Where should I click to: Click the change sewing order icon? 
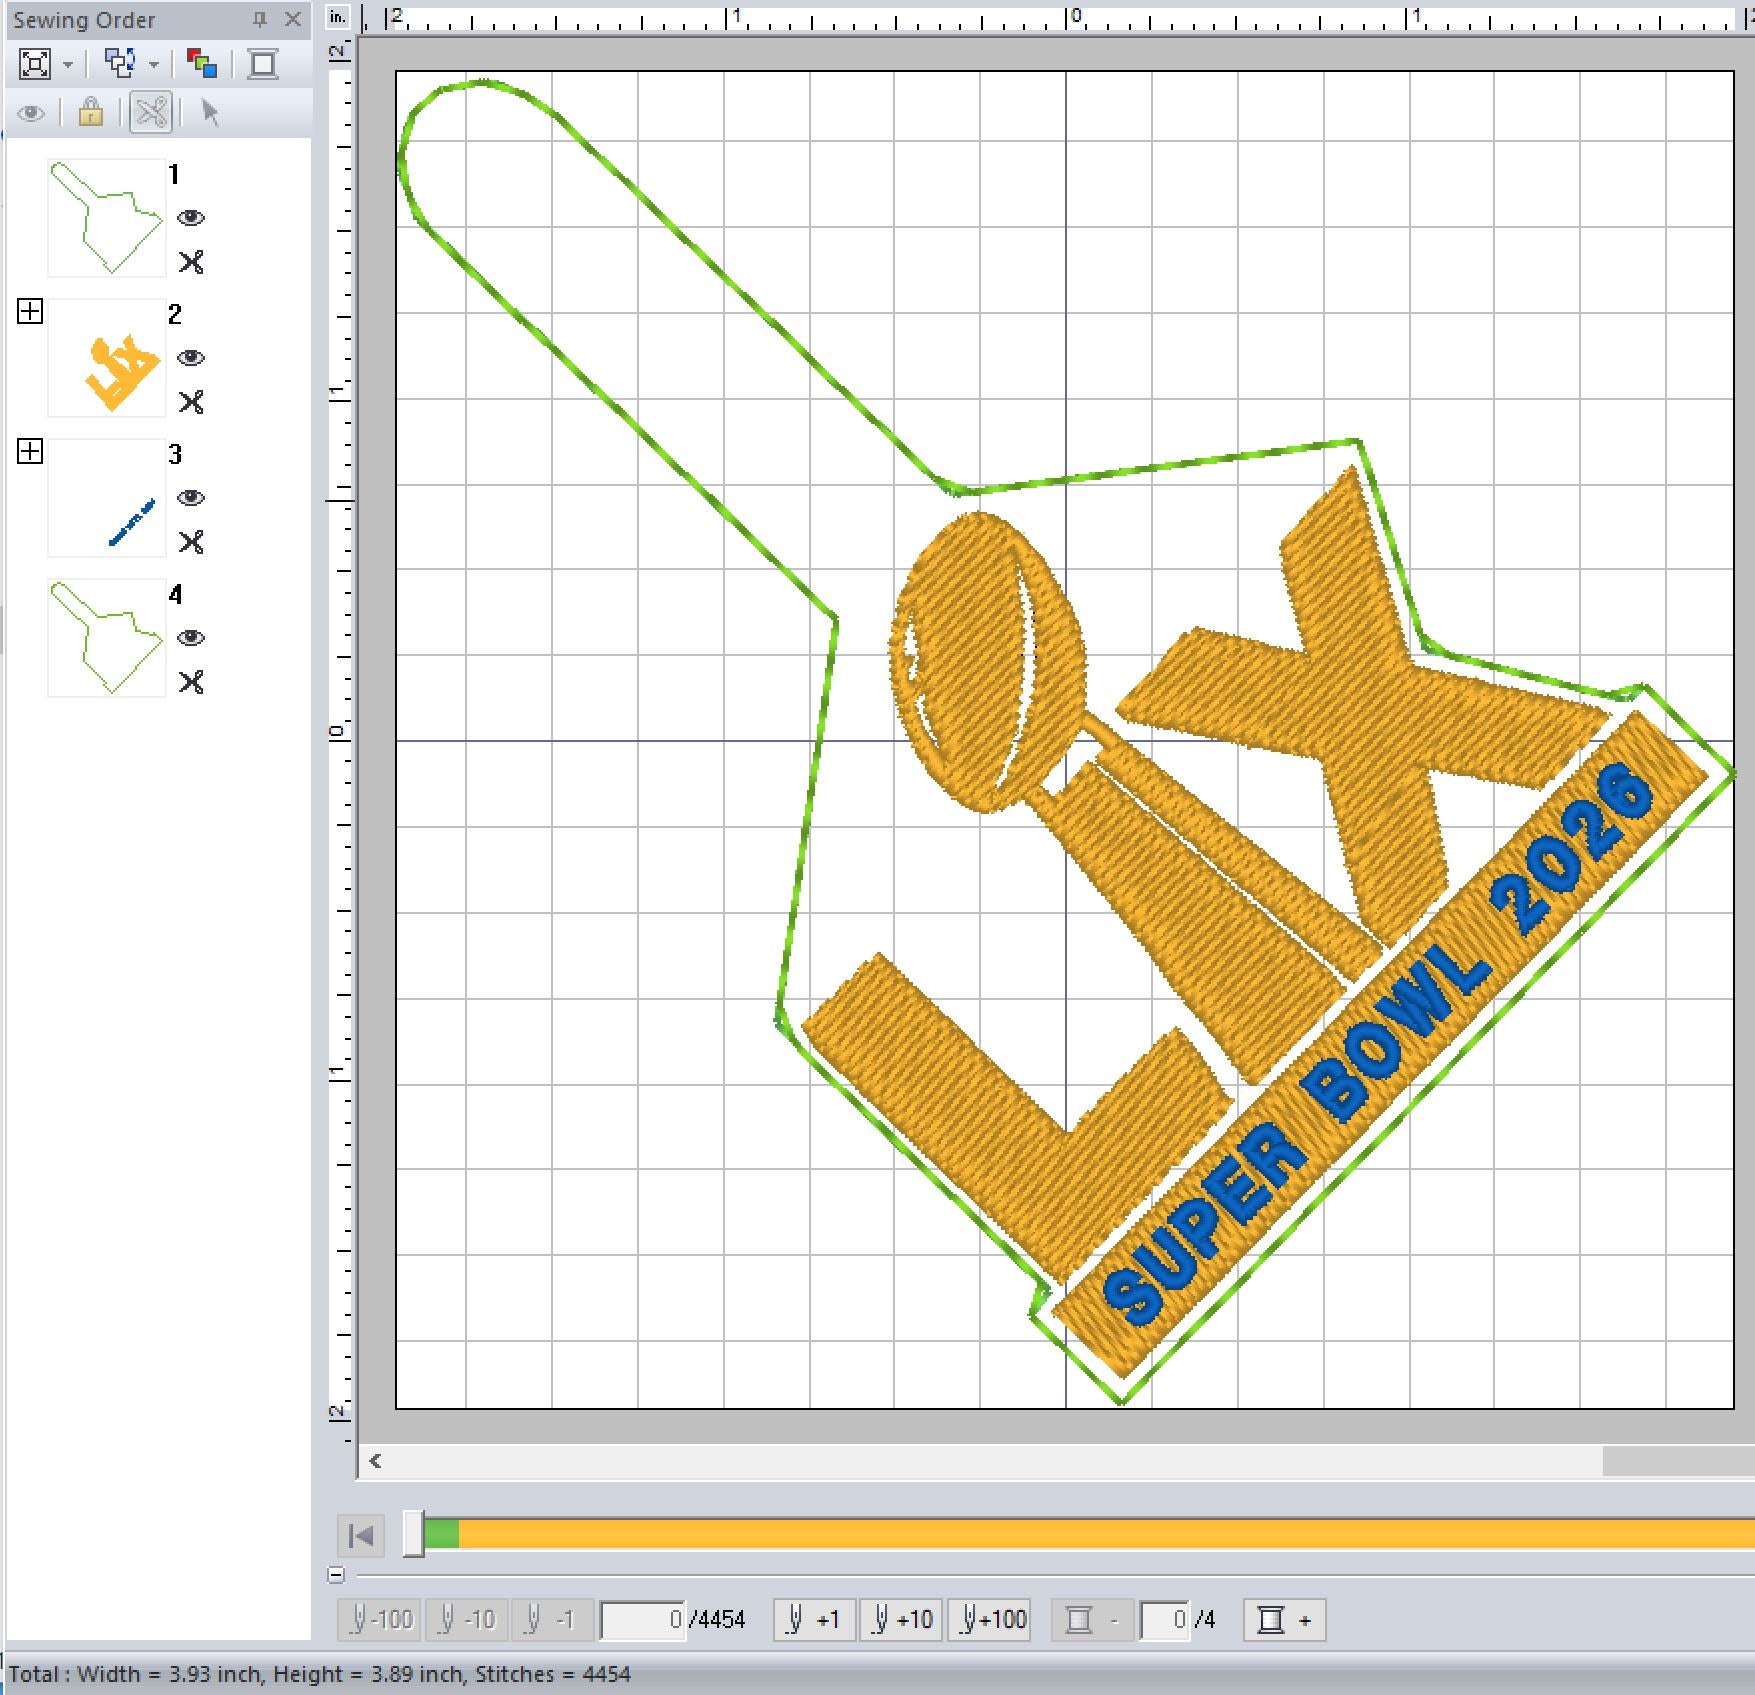pos(121,64)
